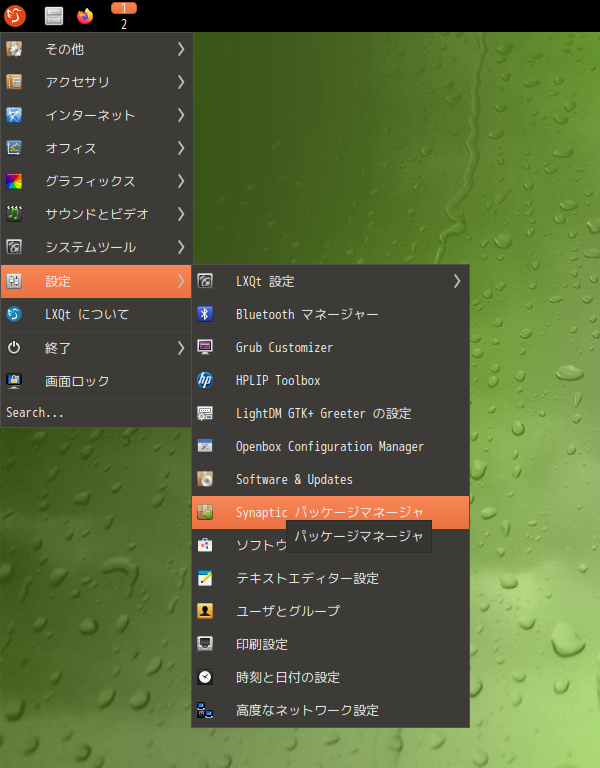The image size is (600, 768).
Task: Open LightDM GTK+ Greeter の設定 entry
Action: [x=330, y=413]
